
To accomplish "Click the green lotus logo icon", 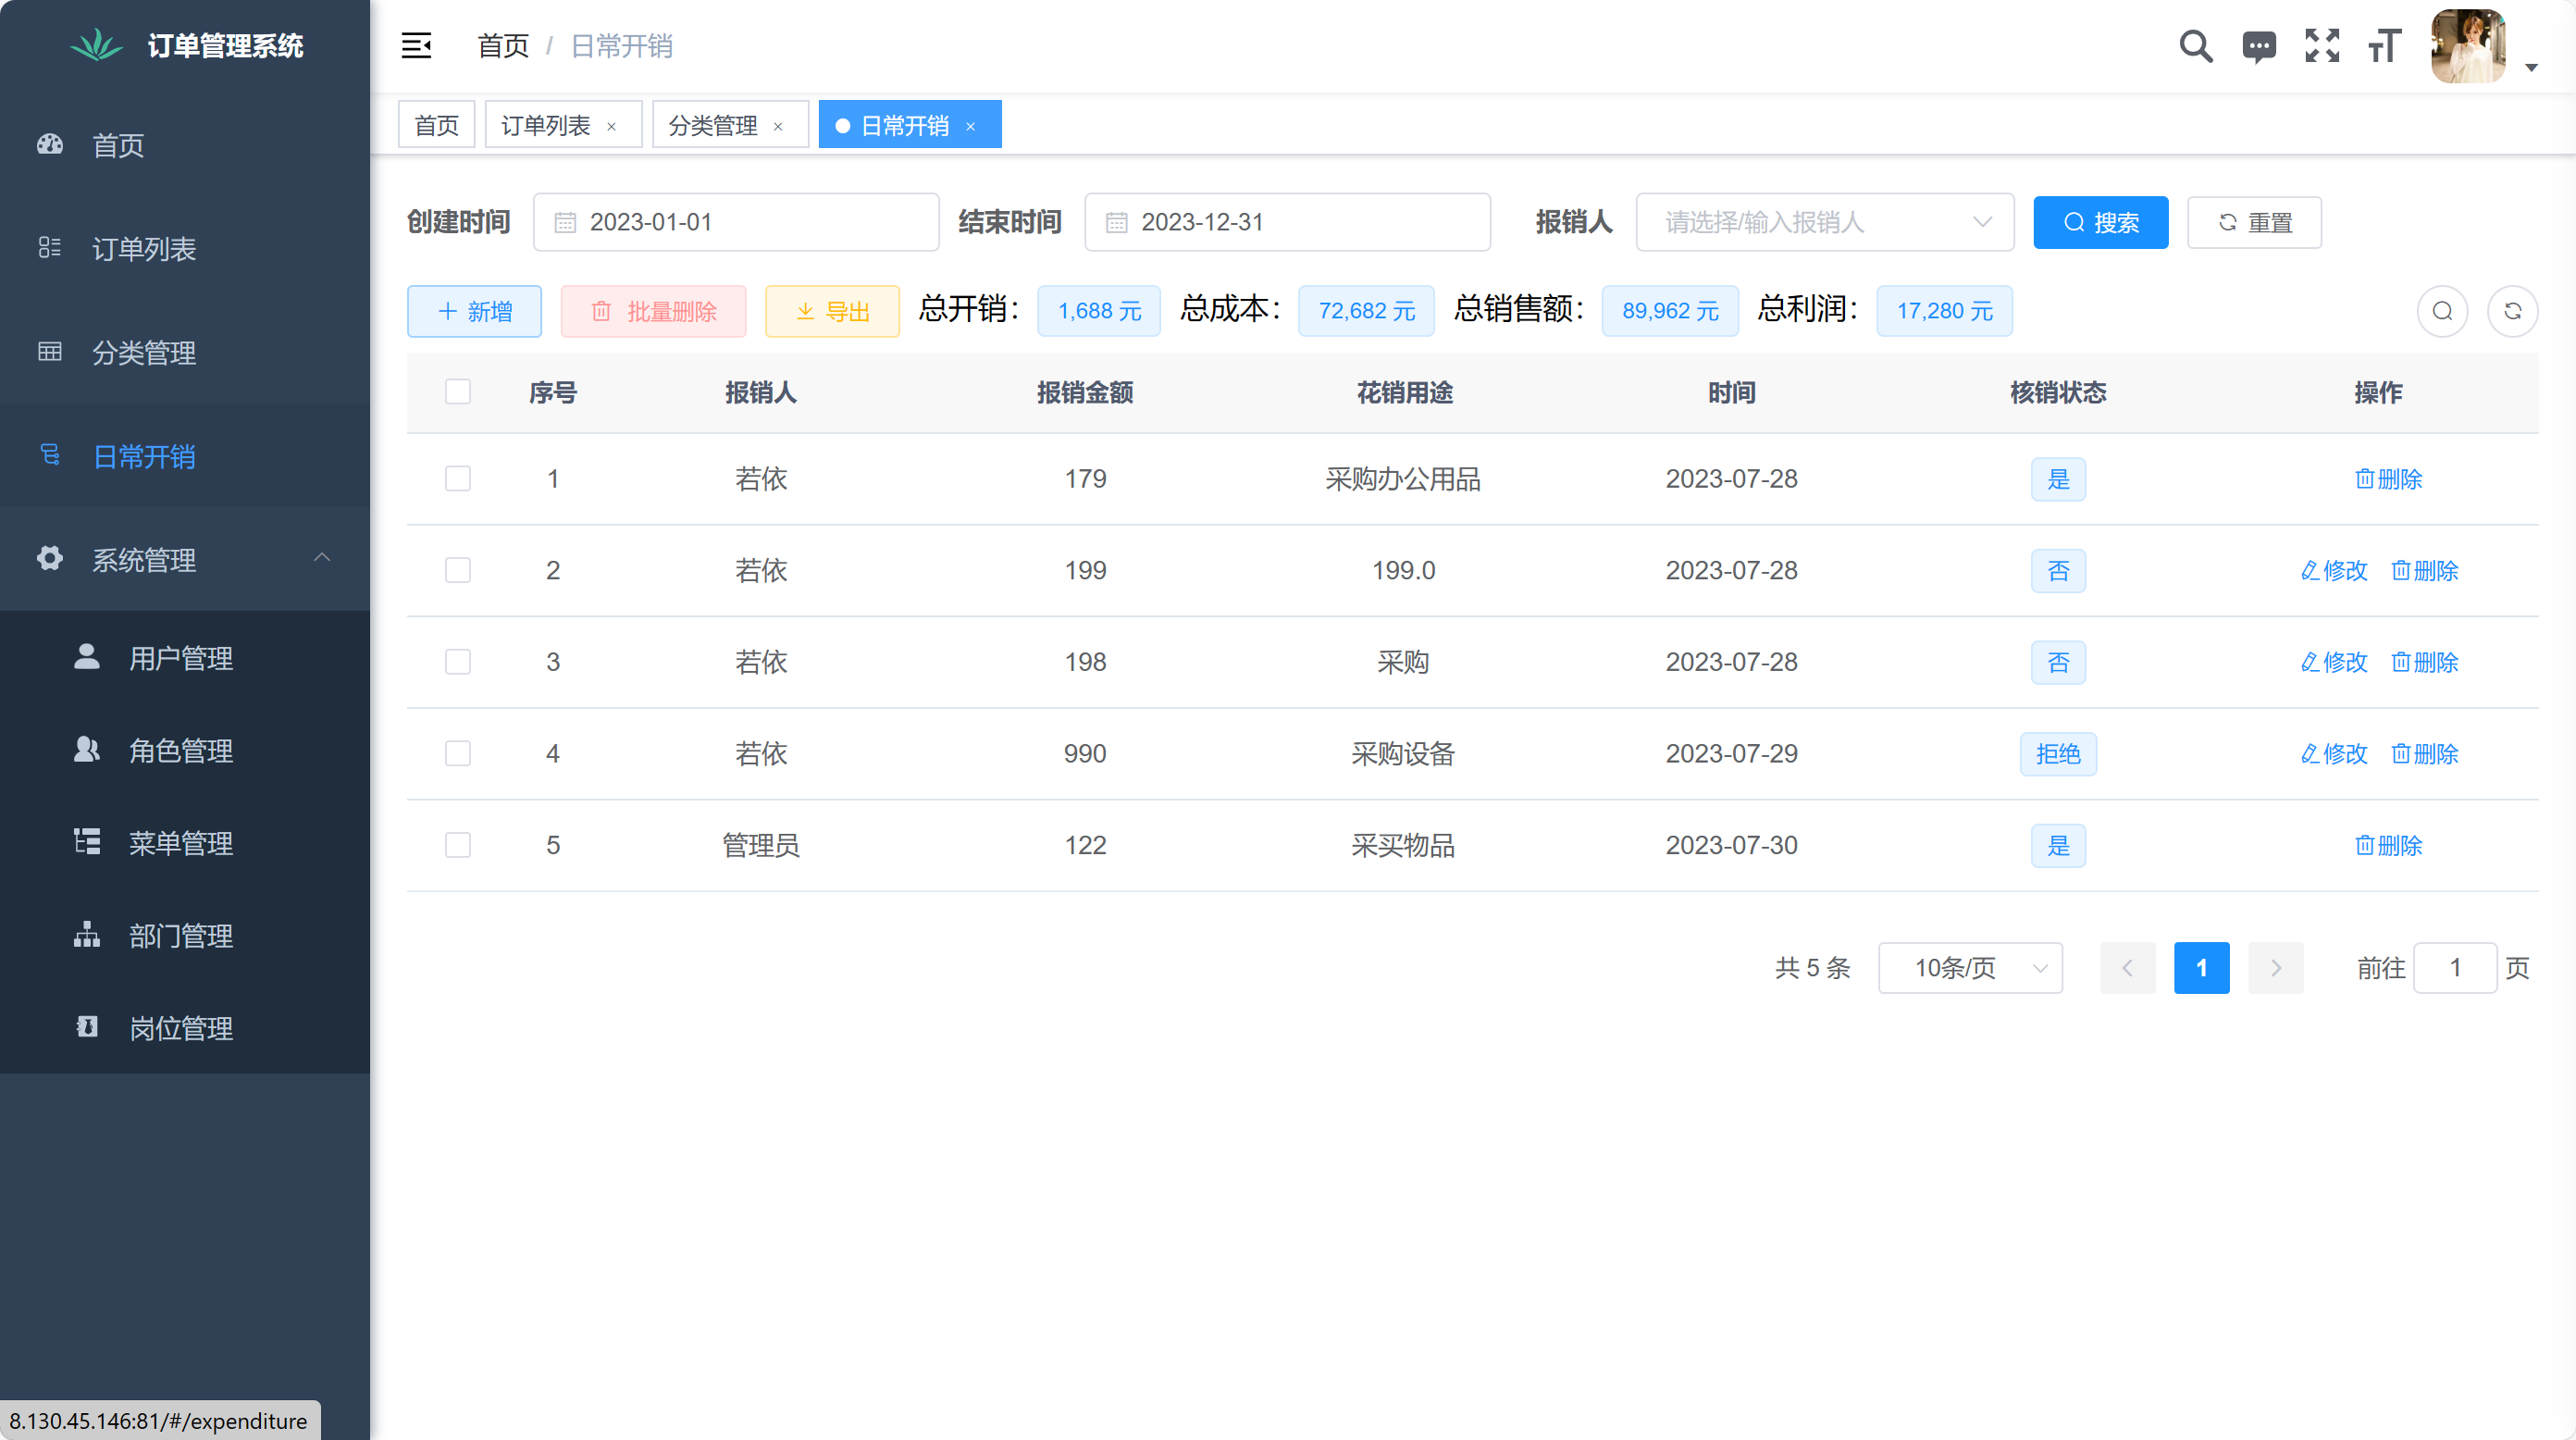I will pos(96,45).
